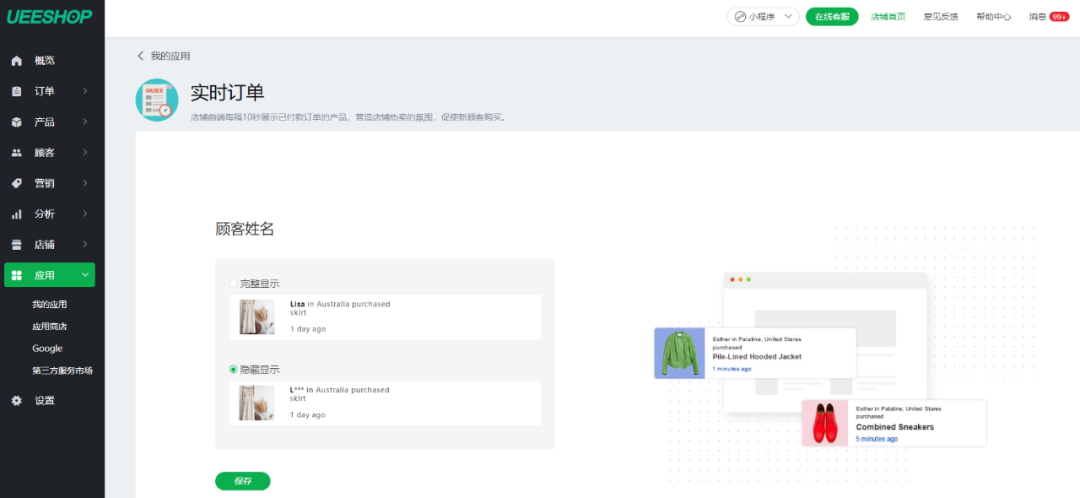Image resolution: width=1080 pixels, height=498 pixels.
Task: Click the back arrow beside 我的应用
Action: point(141,56)
